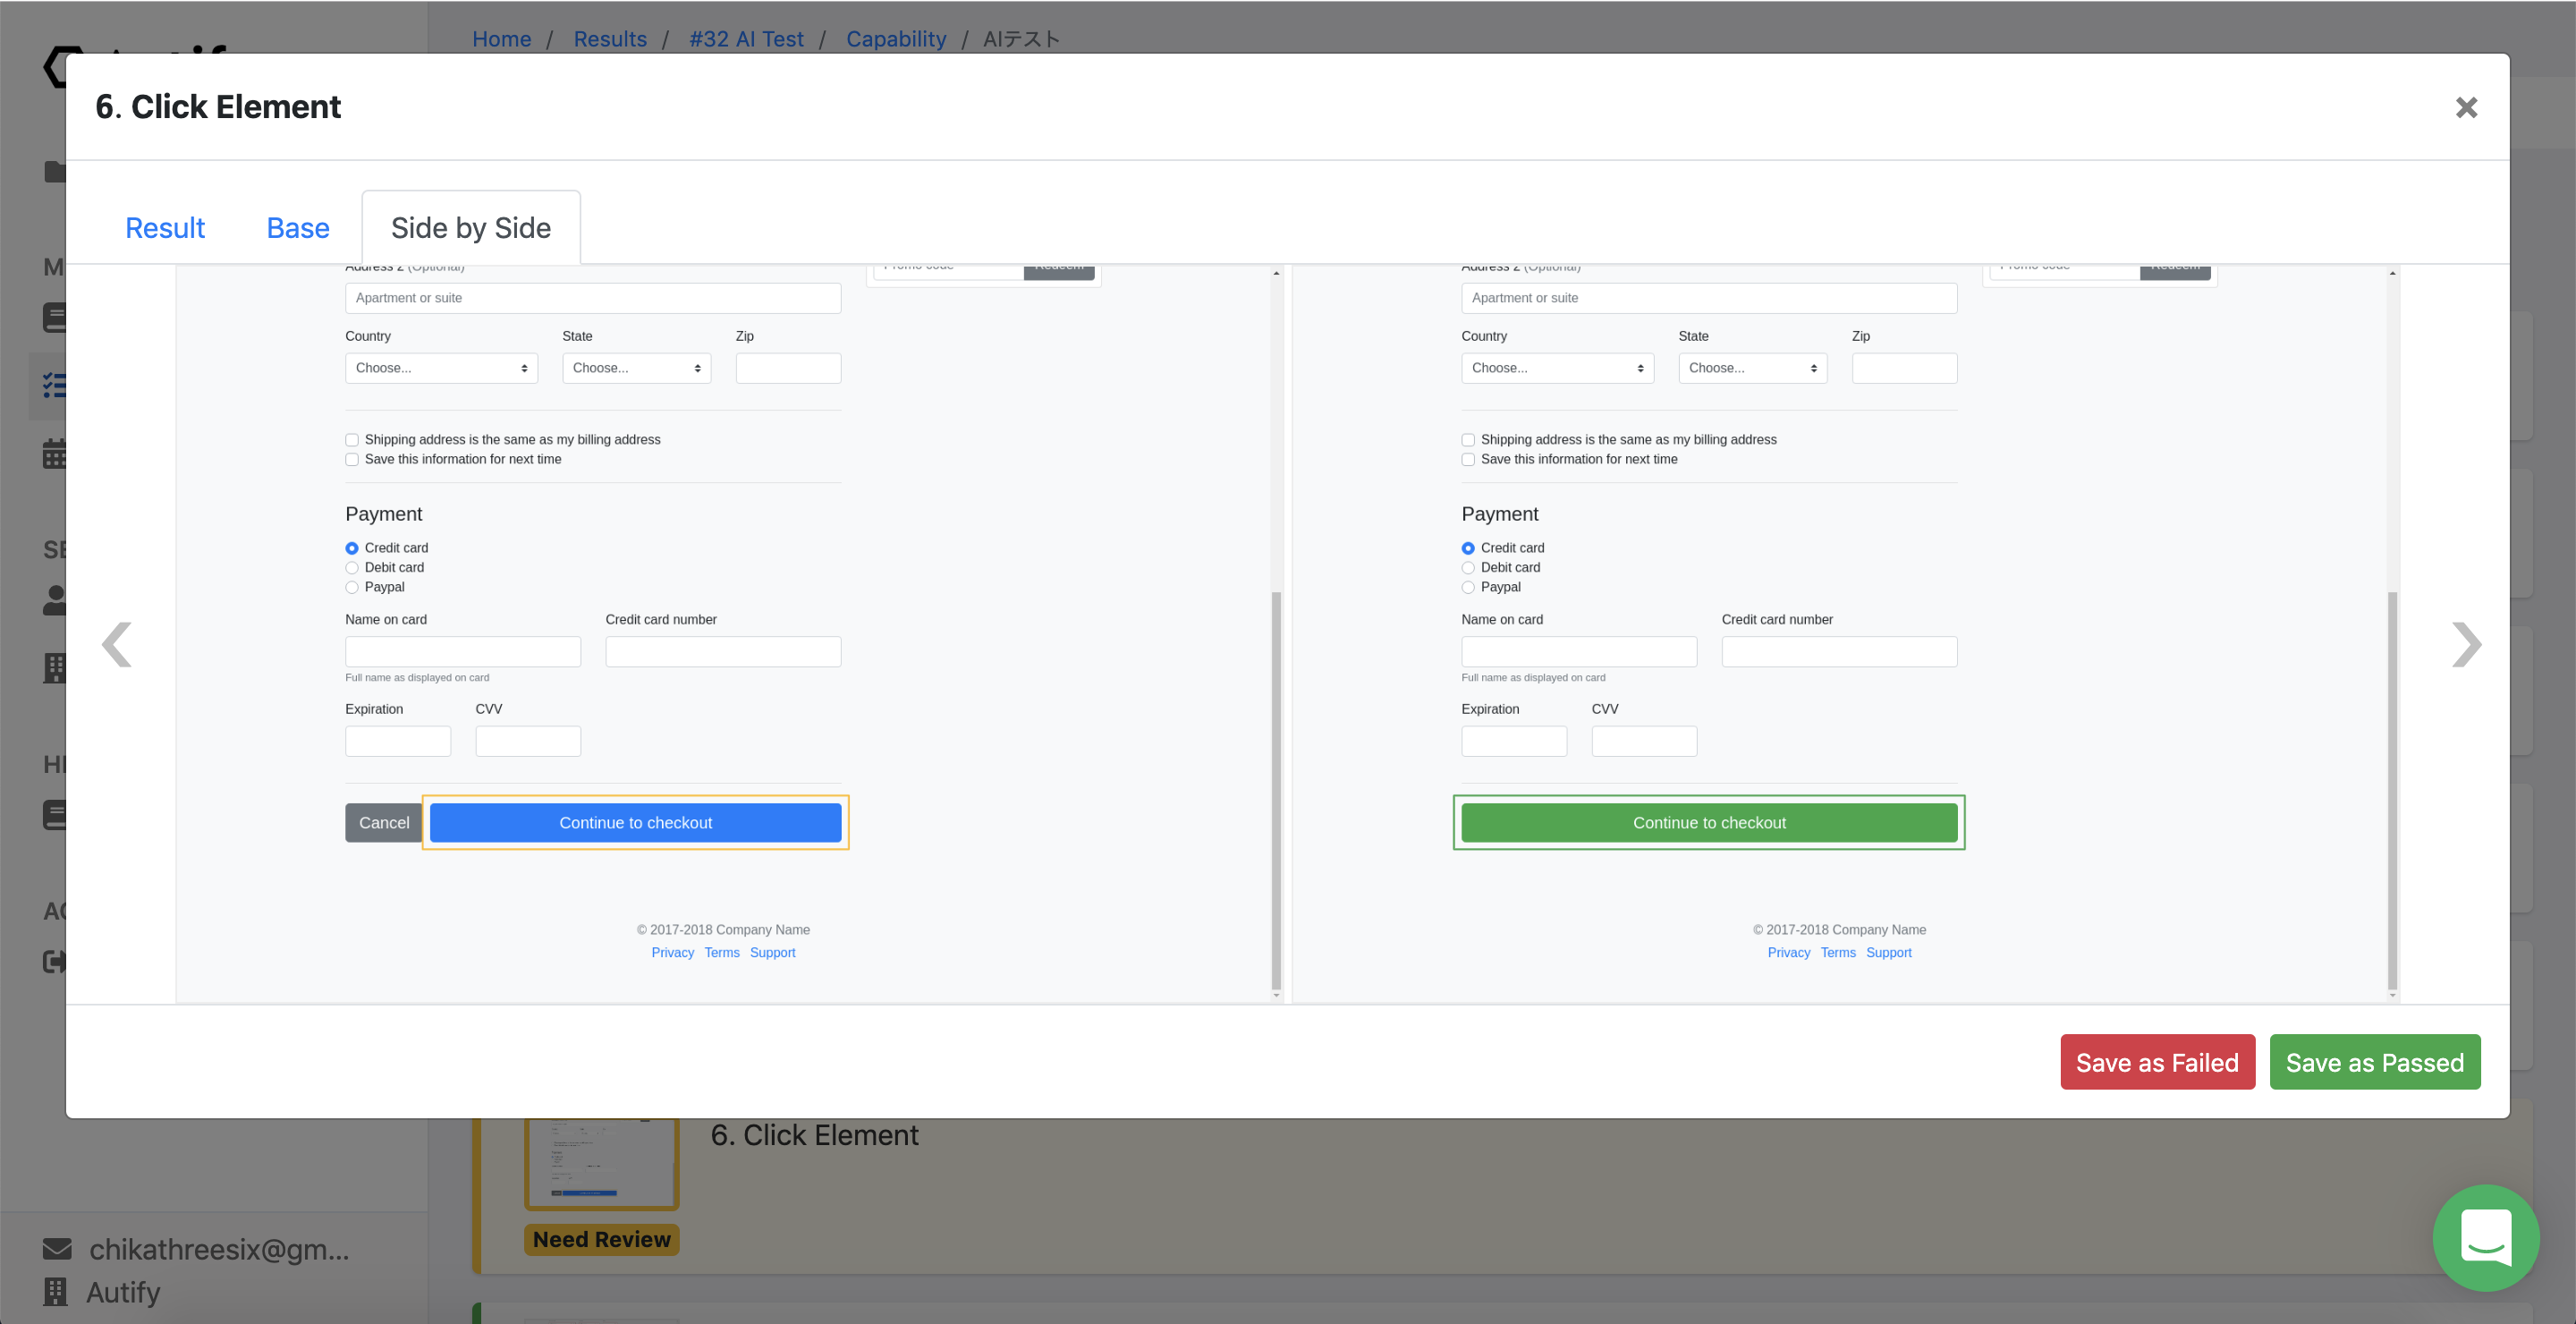Select Debit card radio in left pane
The height and width of the screenshot is (1324, 2576).
(352, 568)
